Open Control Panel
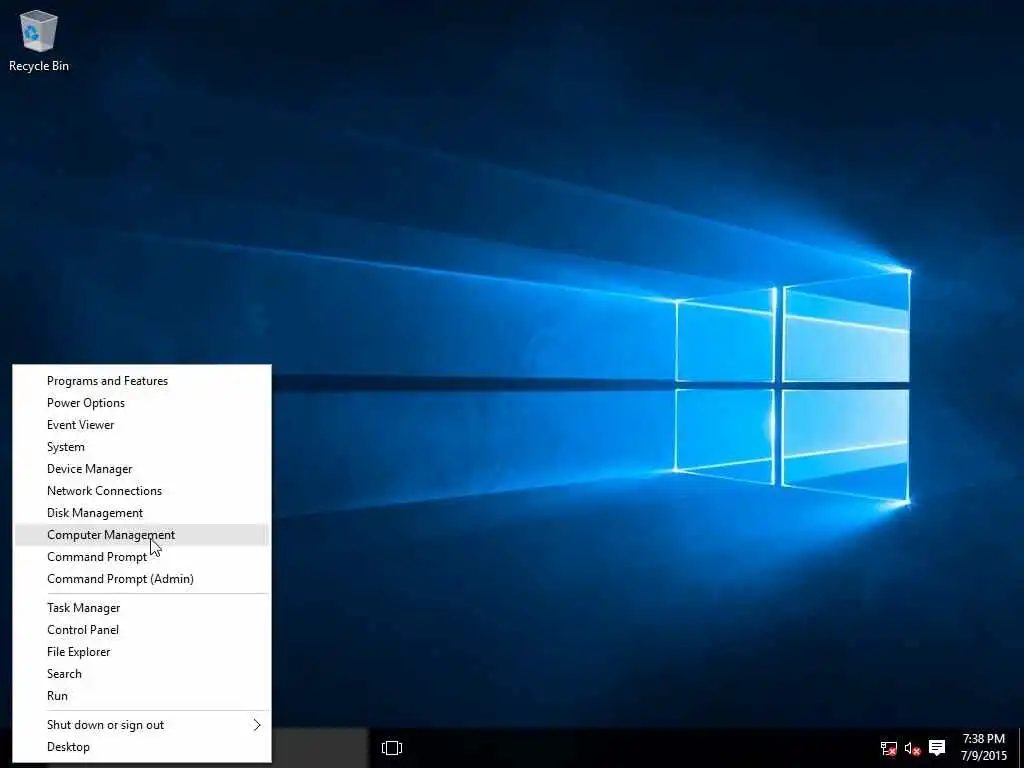The height and width of the screenshot is (768, 1024). tap(142, 630)
